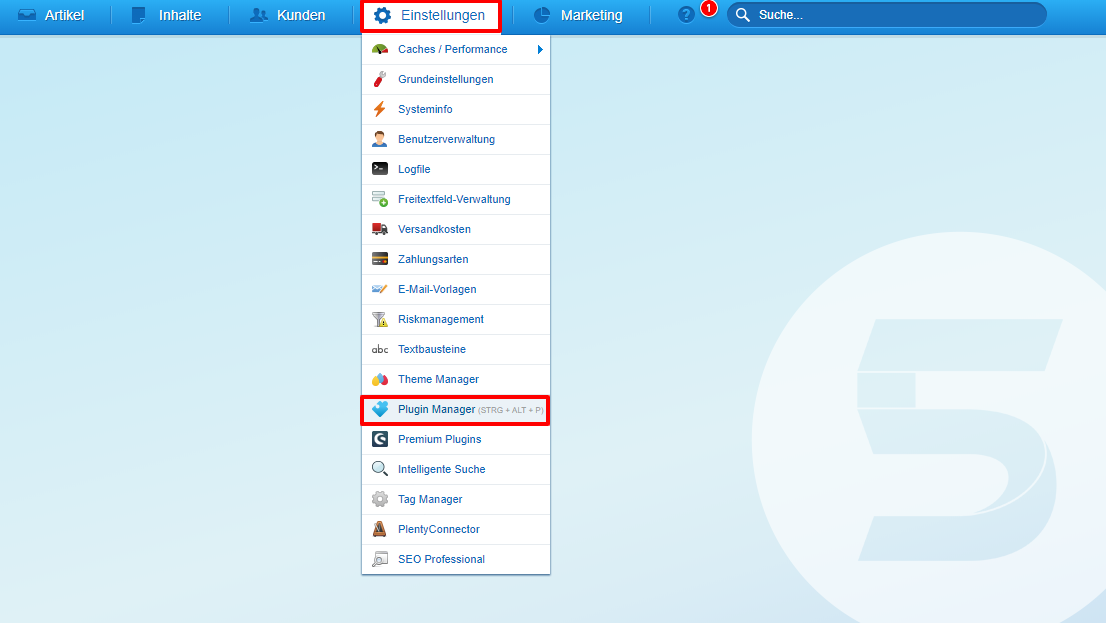
Task: Click the Benutzerverwaltung user icon
Action: point(379,139)
